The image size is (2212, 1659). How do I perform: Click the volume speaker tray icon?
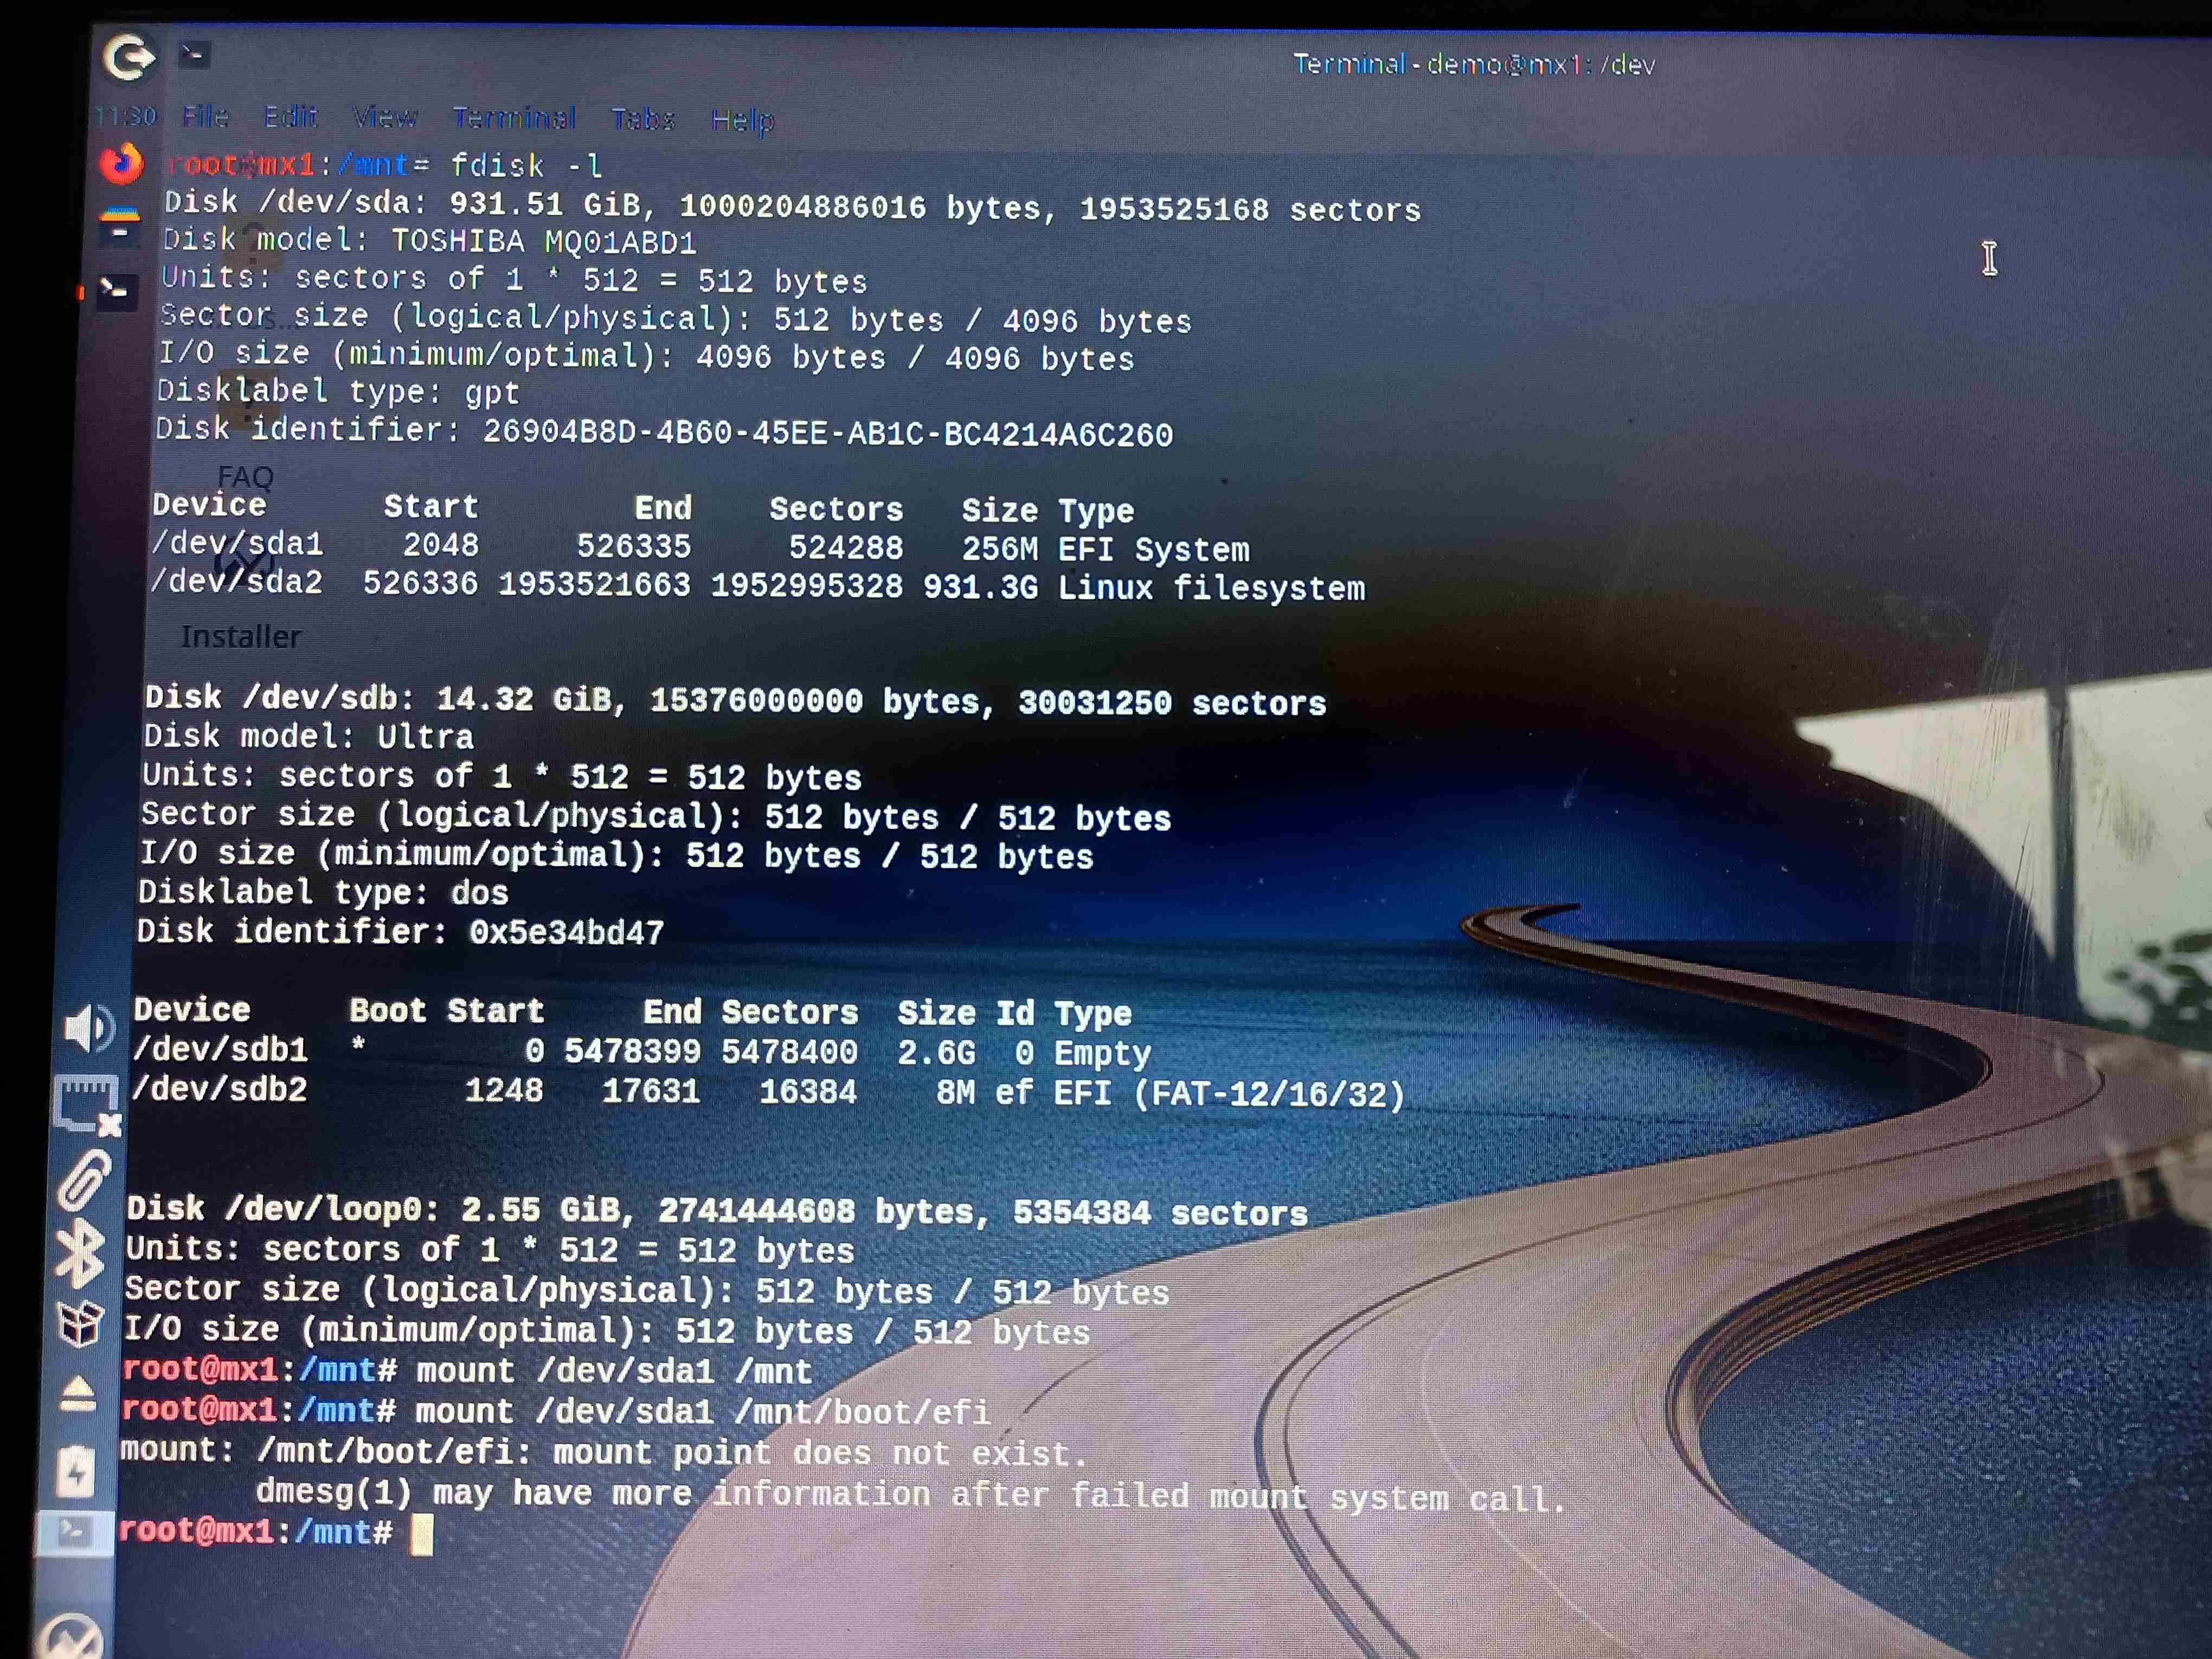tap(88, 1028)
